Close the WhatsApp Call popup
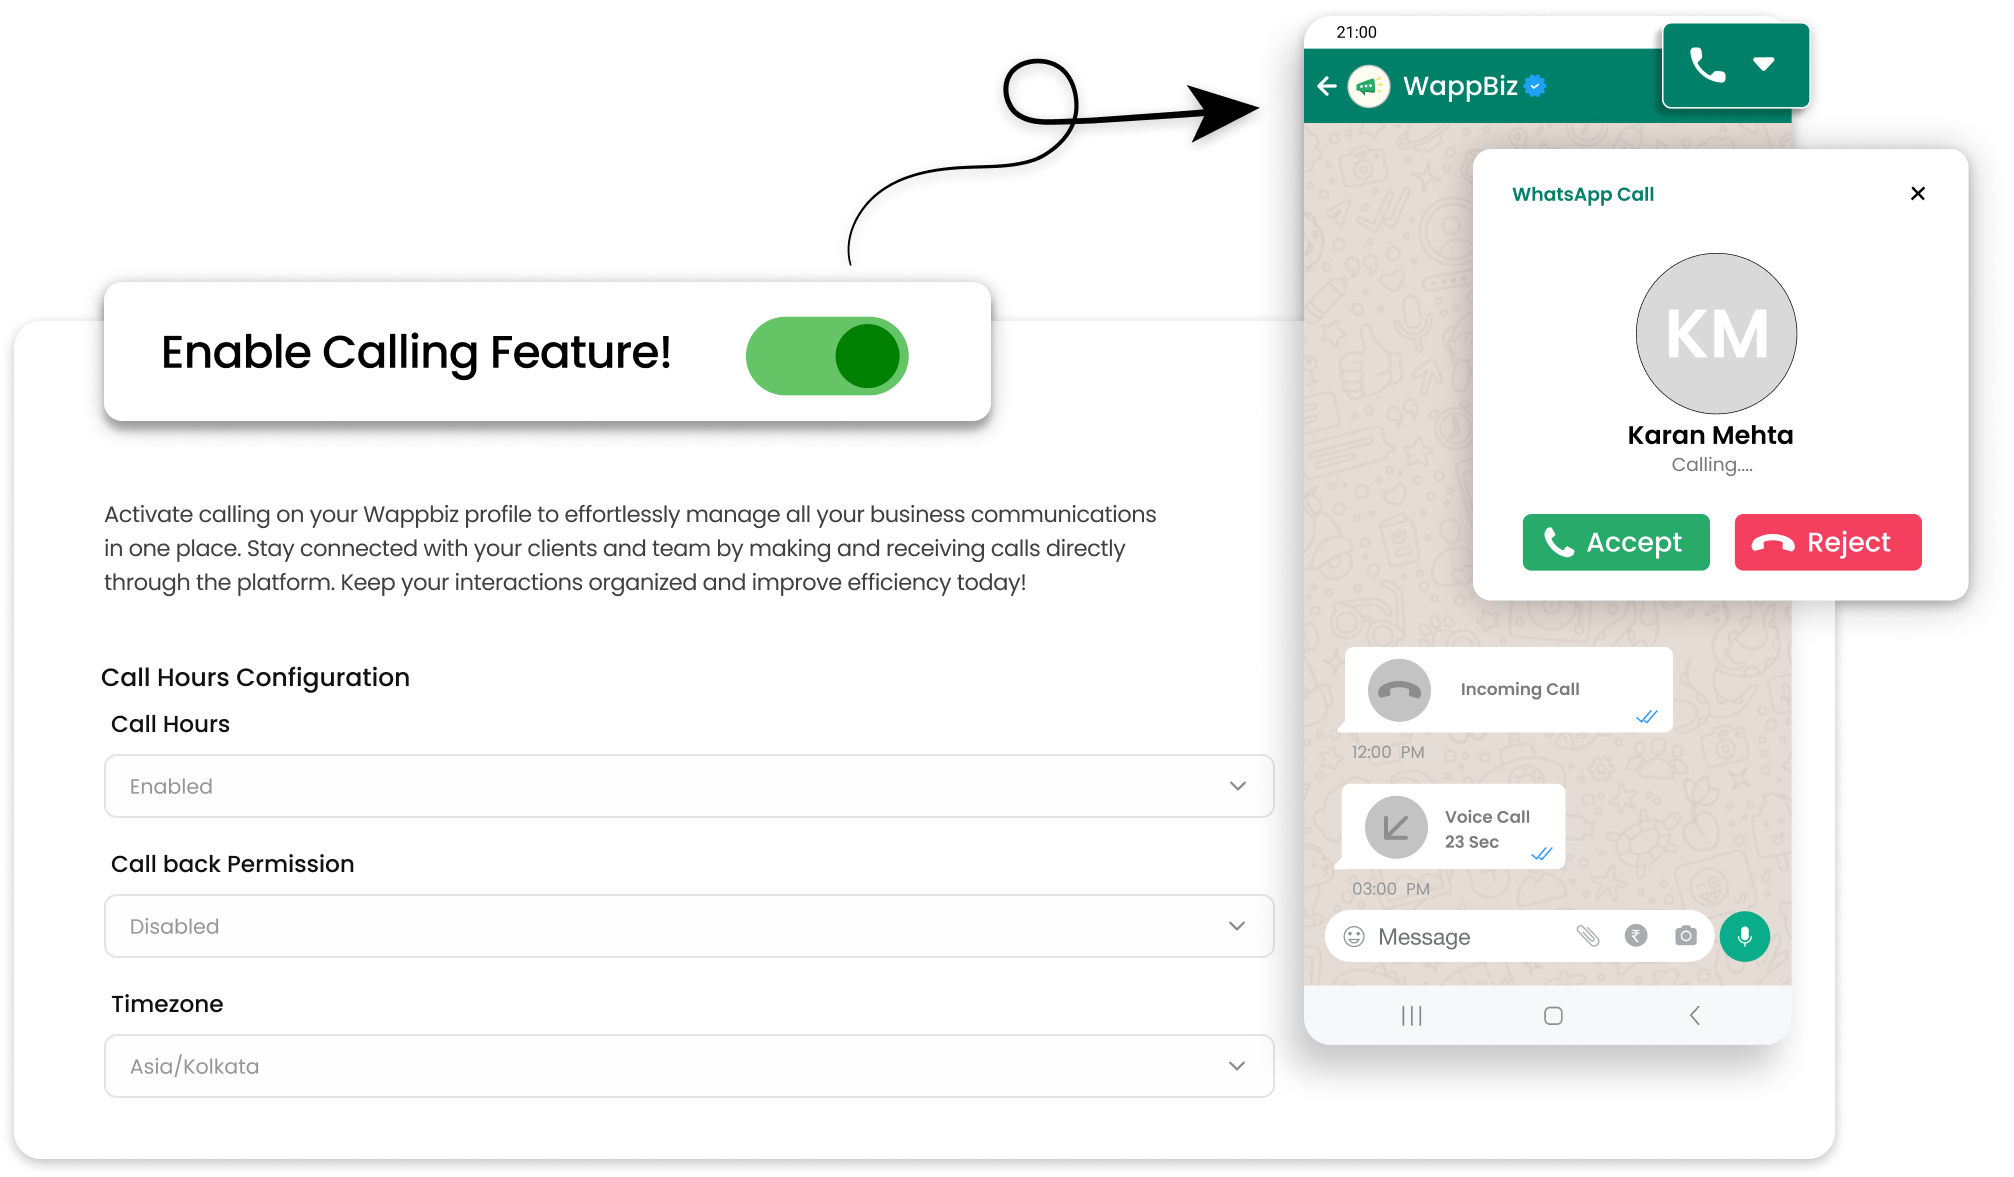This screenshot has height=1177, width=2014. 1918,193
